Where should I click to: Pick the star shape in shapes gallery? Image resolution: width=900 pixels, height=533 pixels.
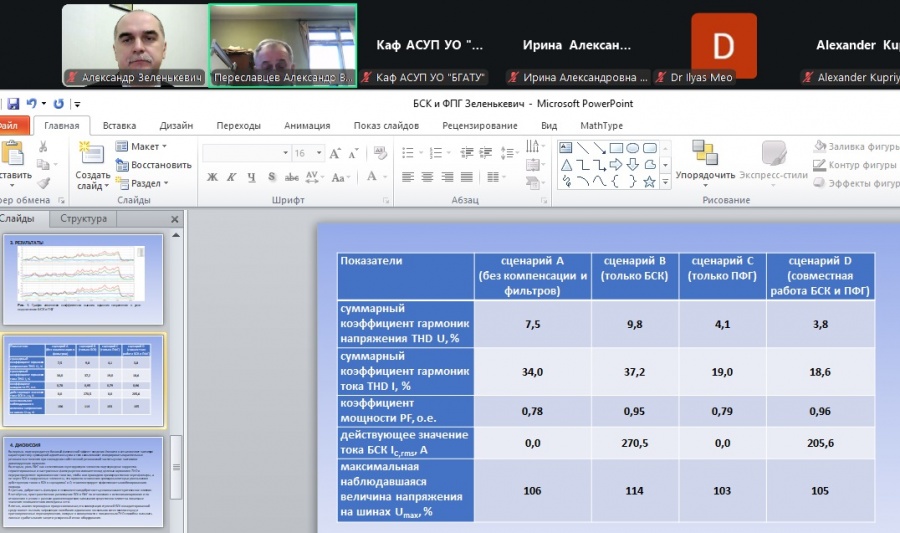coord(650,182)
